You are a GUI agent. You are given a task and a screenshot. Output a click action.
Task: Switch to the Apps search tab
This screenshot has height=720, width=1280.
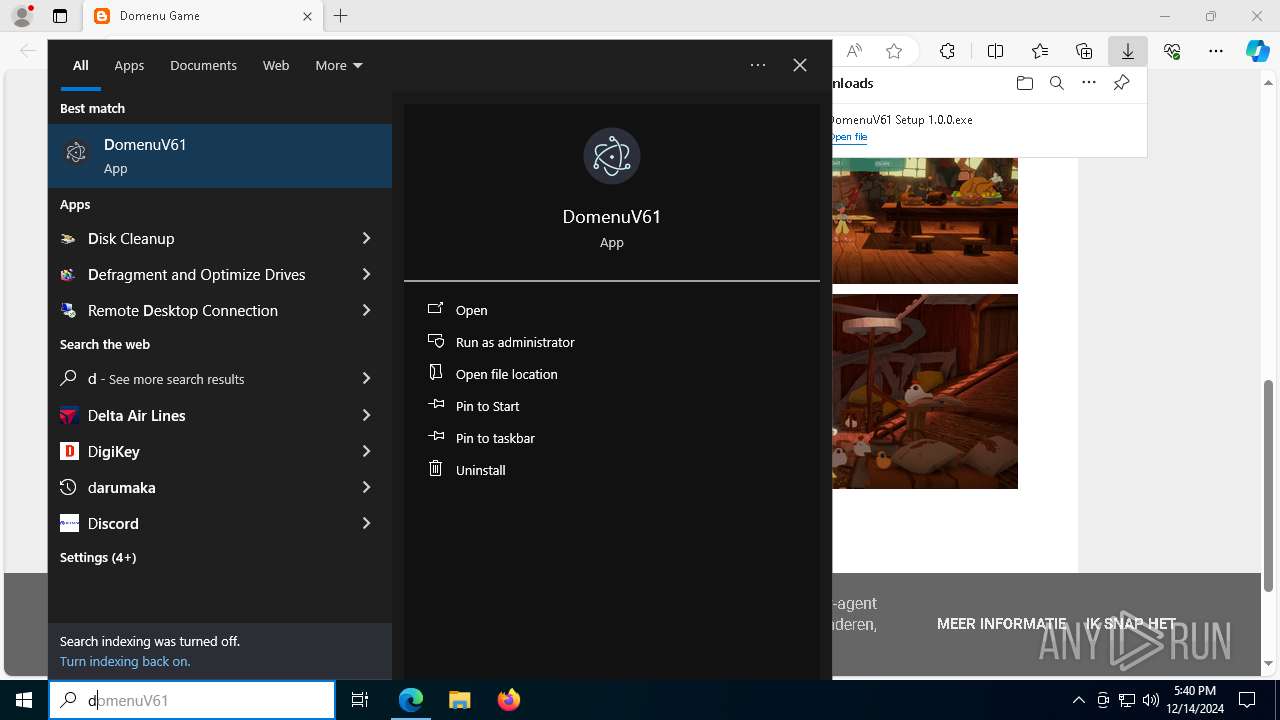(129, 65)
